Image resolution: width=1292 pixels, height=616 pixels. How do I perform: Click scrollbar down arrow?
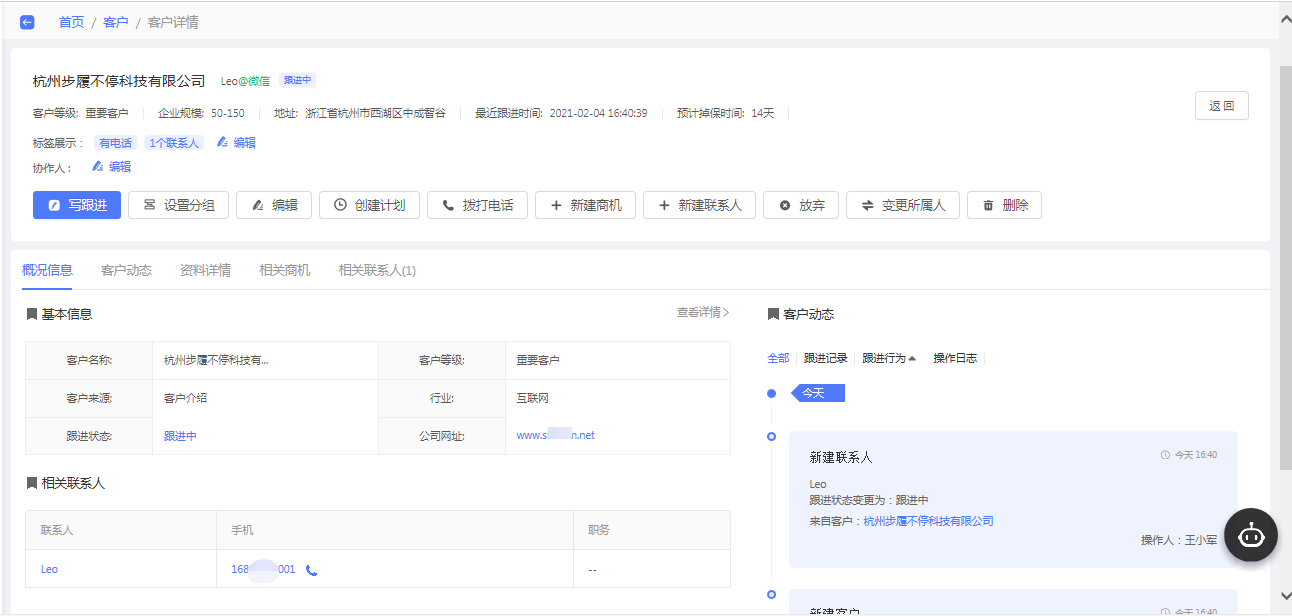pyautogui.click(x=1285, y=597)
